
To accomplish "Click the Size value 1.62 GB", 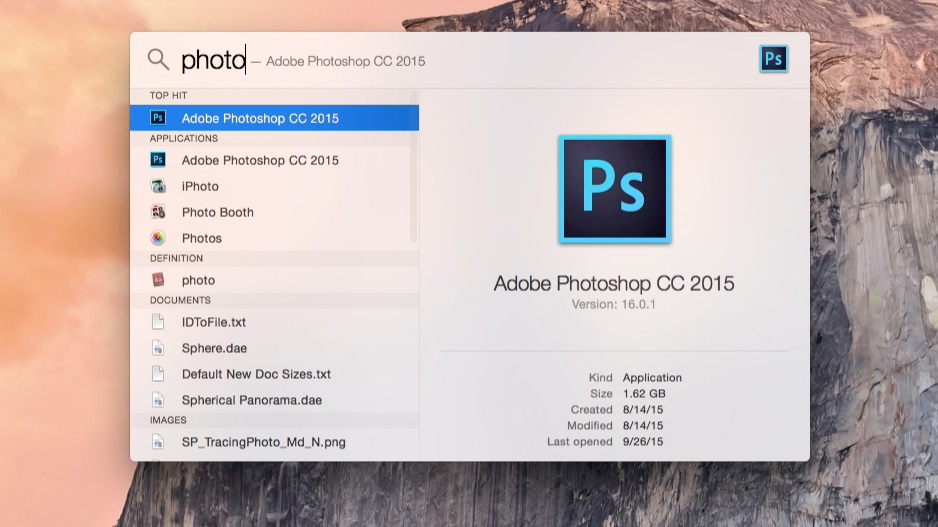I will (x=644, y=394).
